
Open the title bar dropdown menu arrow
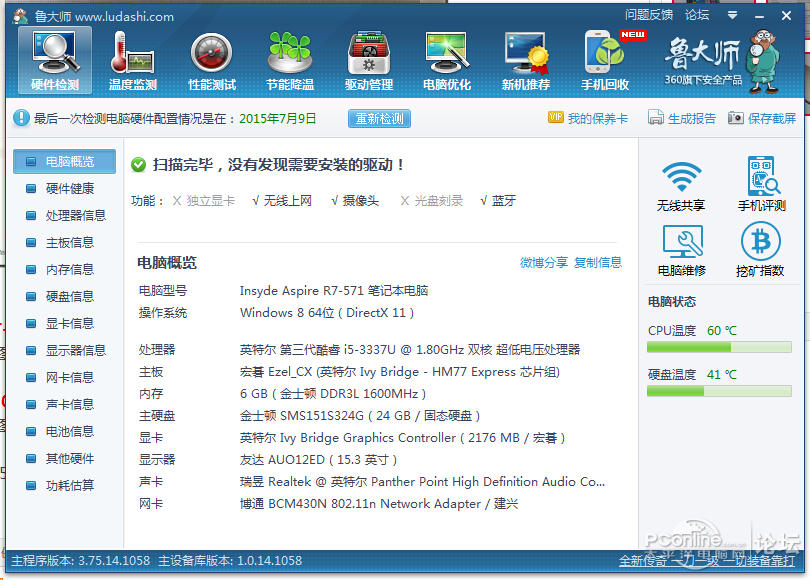732,15
